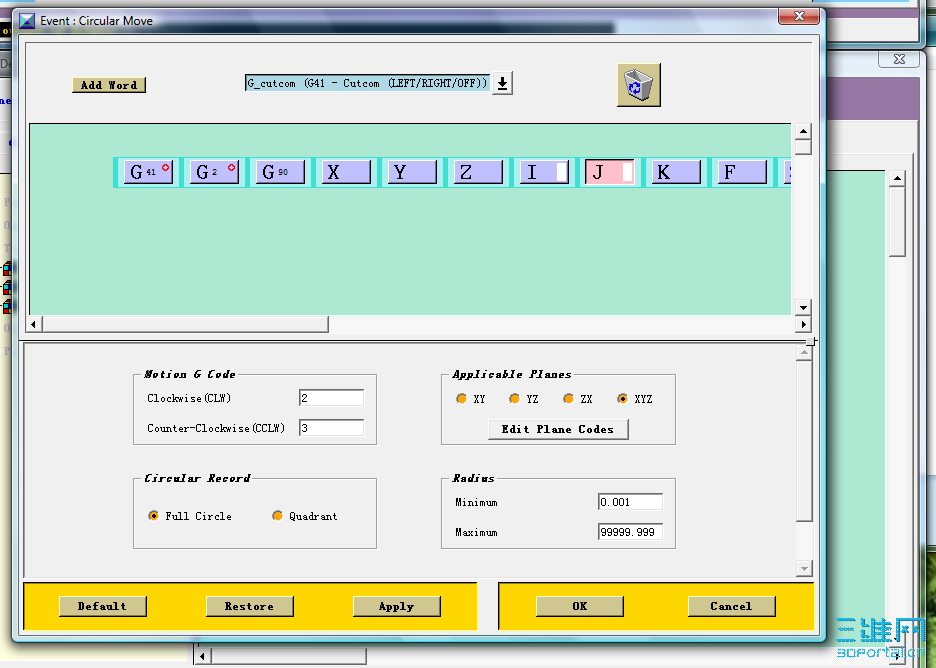Choose the XY applicable plane
This screenshot has width=936, height=668.
coord(461,398)
